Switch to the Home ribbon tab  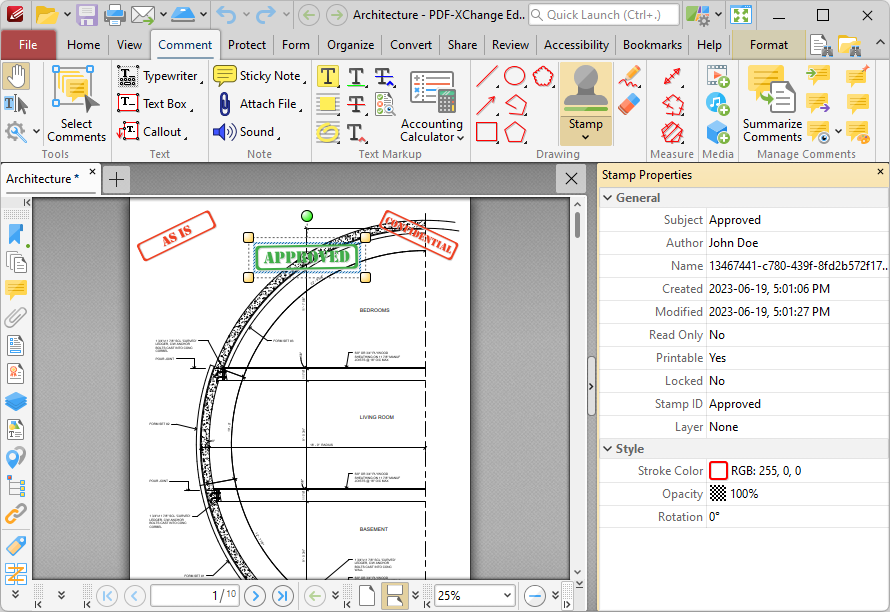[83, 45]
